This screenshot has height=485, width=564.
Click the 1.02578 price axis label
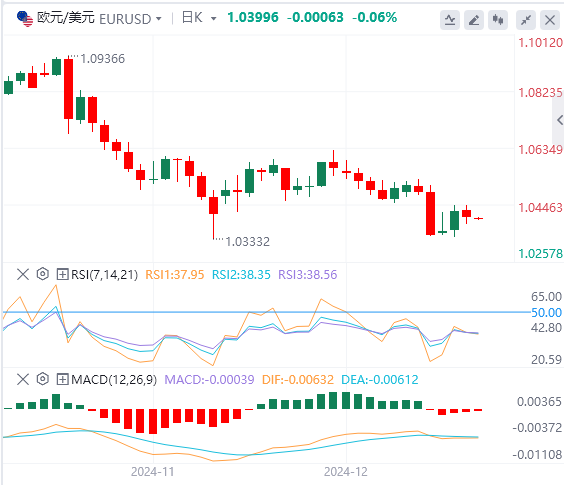click(540, 254)
